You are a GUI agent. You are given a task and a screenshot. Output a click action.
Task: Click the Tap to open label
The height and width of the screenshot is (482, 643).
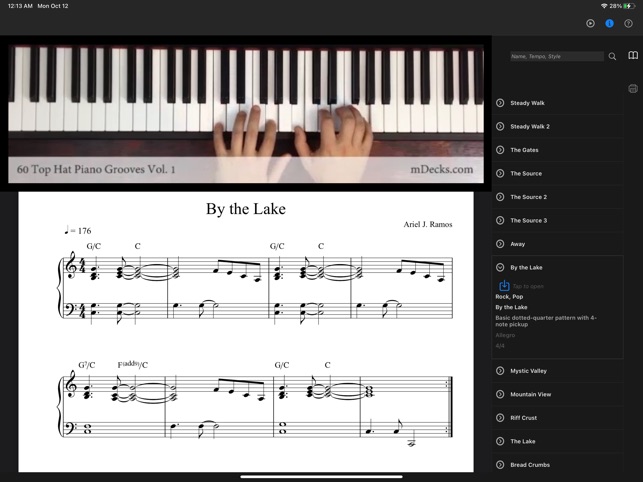528,286
